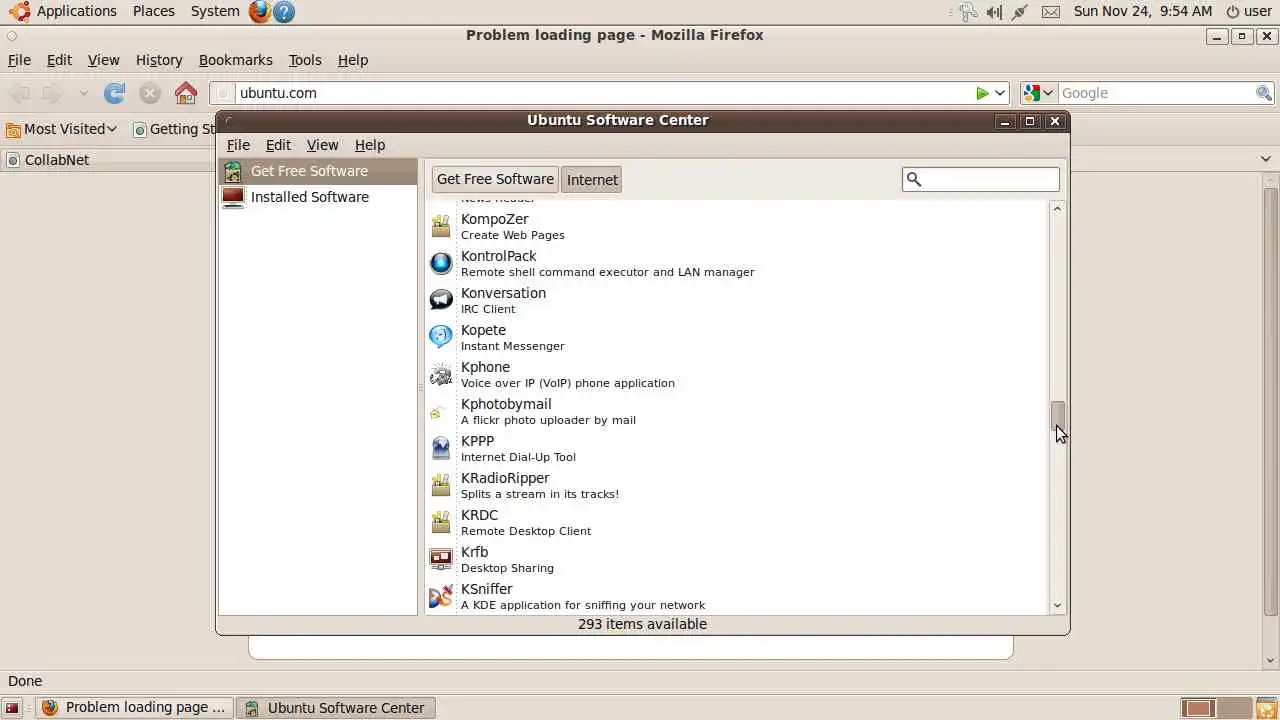Click the mail envelope icon in the top panel

(x=1050, y=11)
